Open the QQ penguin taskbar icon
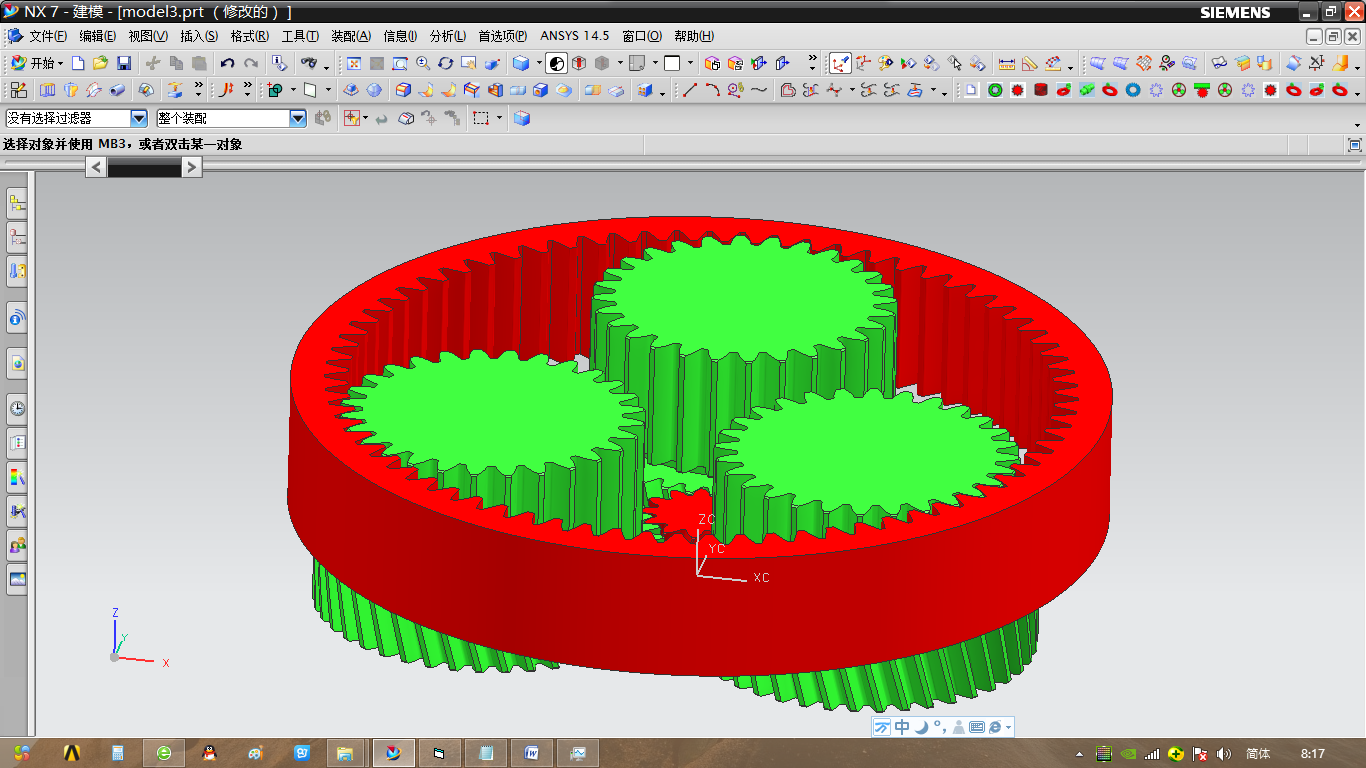Viewport: 1366px width, 768px height. (x=210, y=752)
